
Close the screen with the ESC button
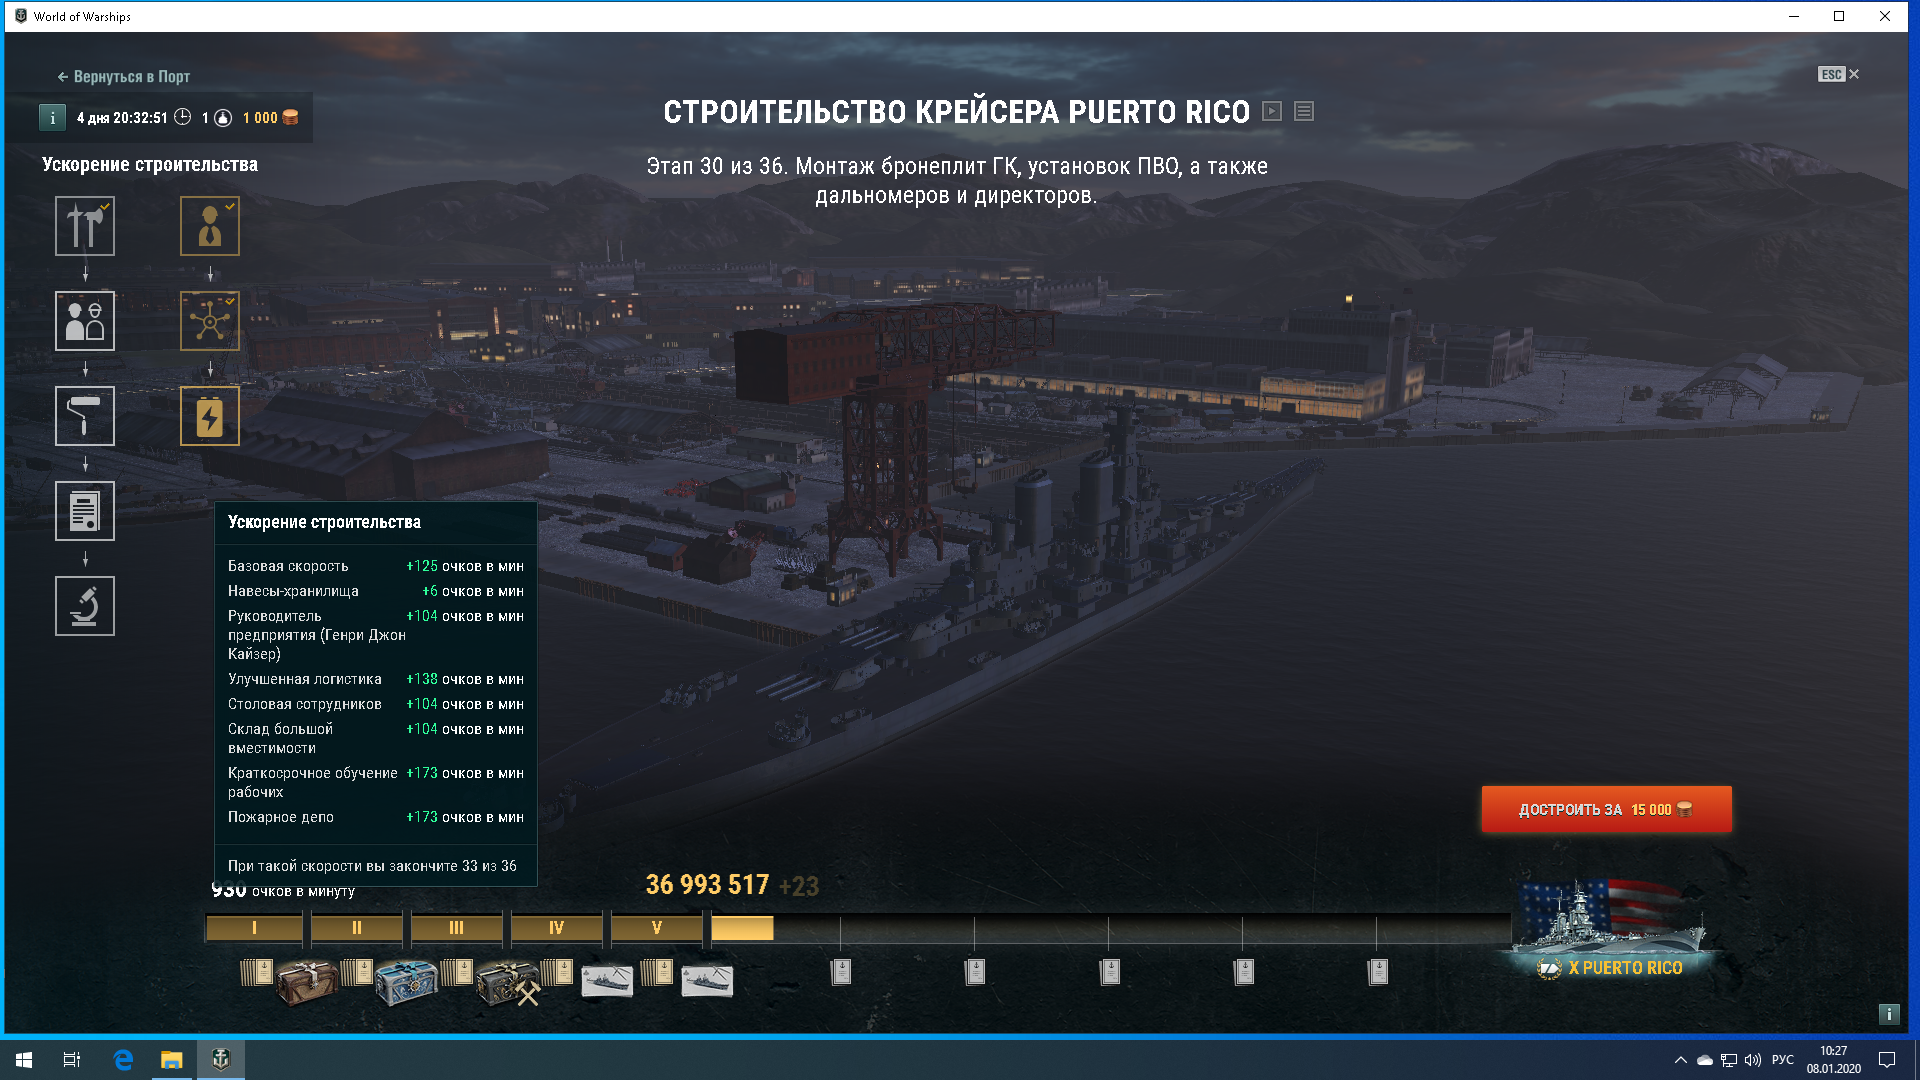click(1839, 74)
